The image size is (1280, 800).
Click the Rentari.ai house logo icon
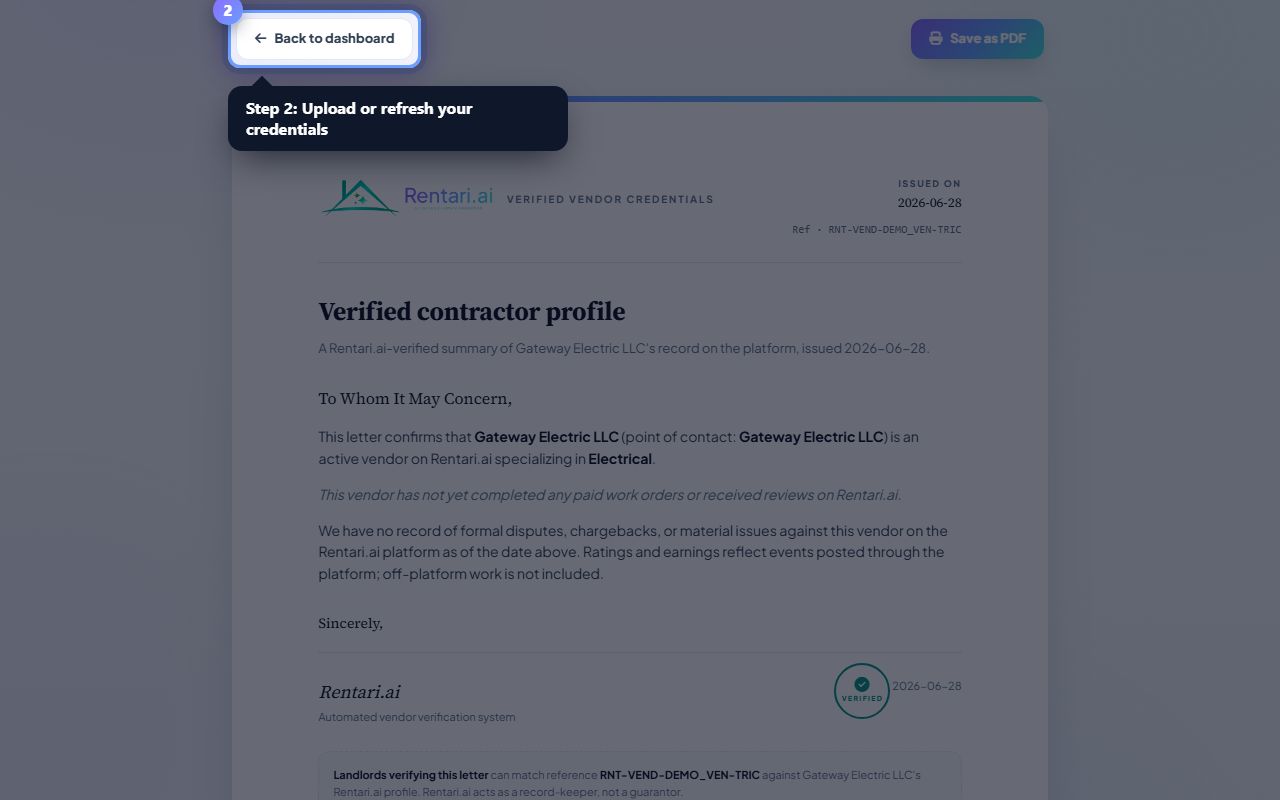[x=360, y=197]
